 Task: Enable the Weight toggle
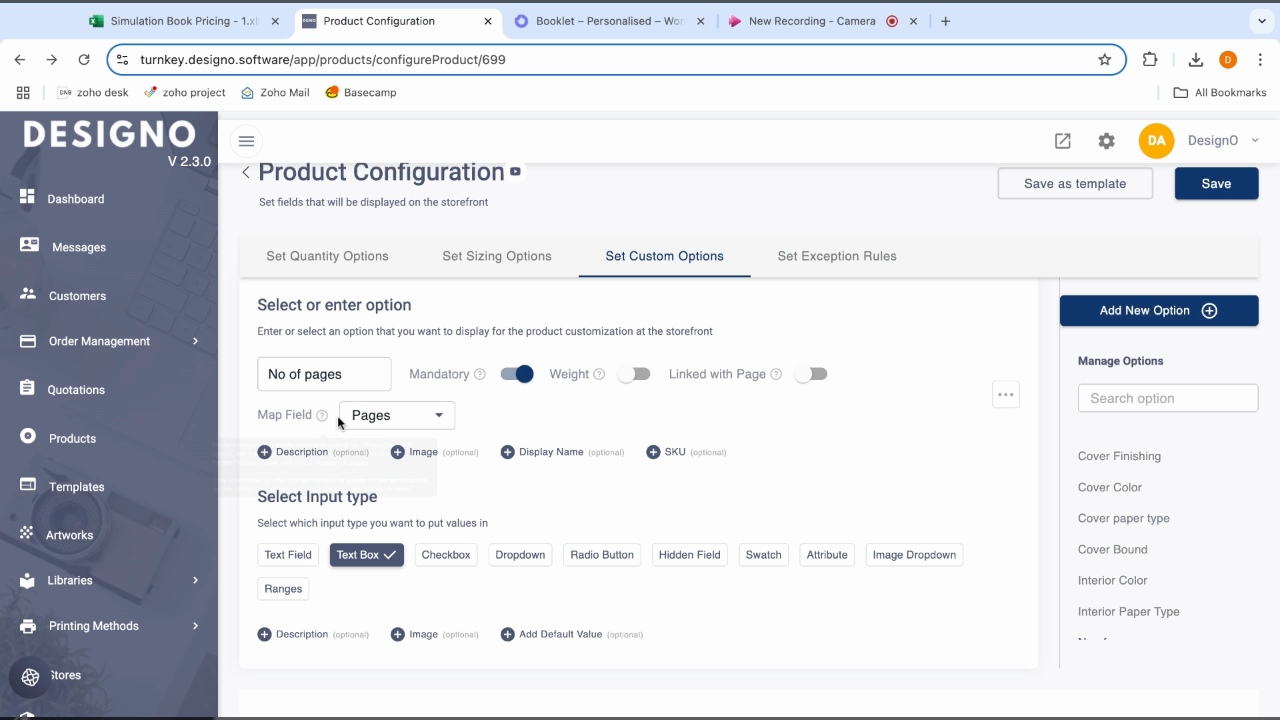(634, 374)
